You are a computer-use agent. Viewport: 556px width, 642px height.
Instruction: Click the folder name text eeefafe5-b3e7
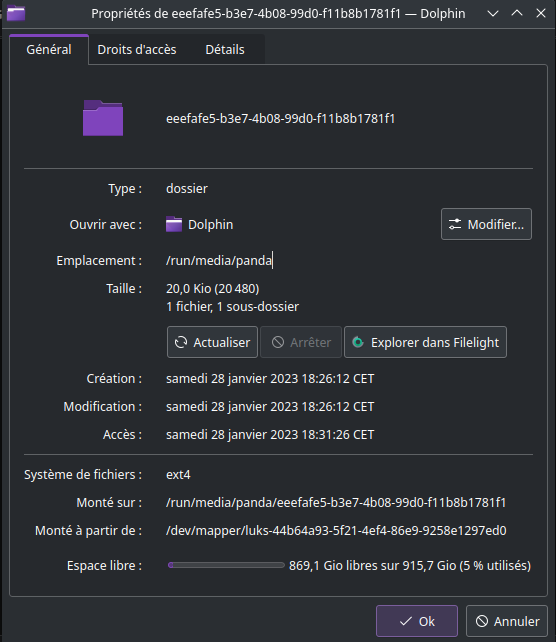click(280, 119)
